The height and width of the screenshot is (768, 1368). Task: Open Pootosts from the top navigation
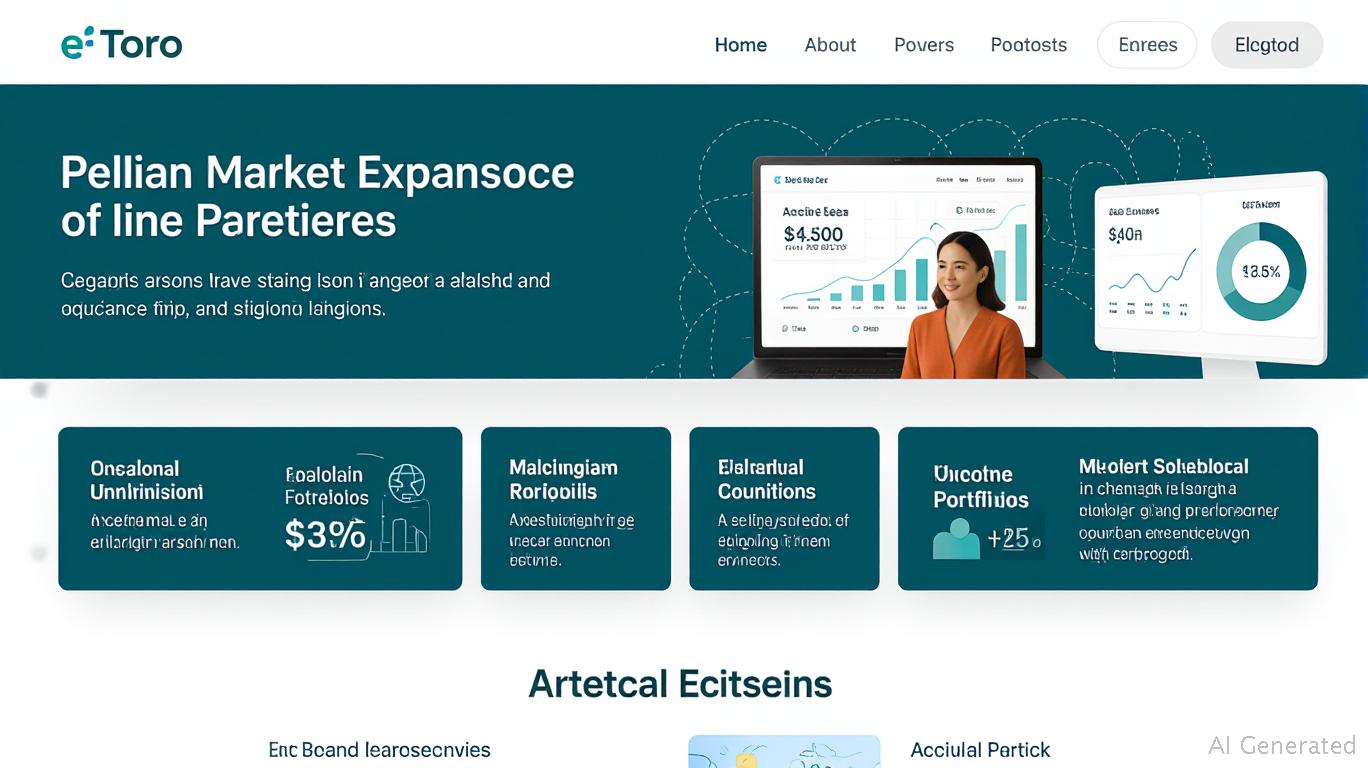pos(1028,45)
